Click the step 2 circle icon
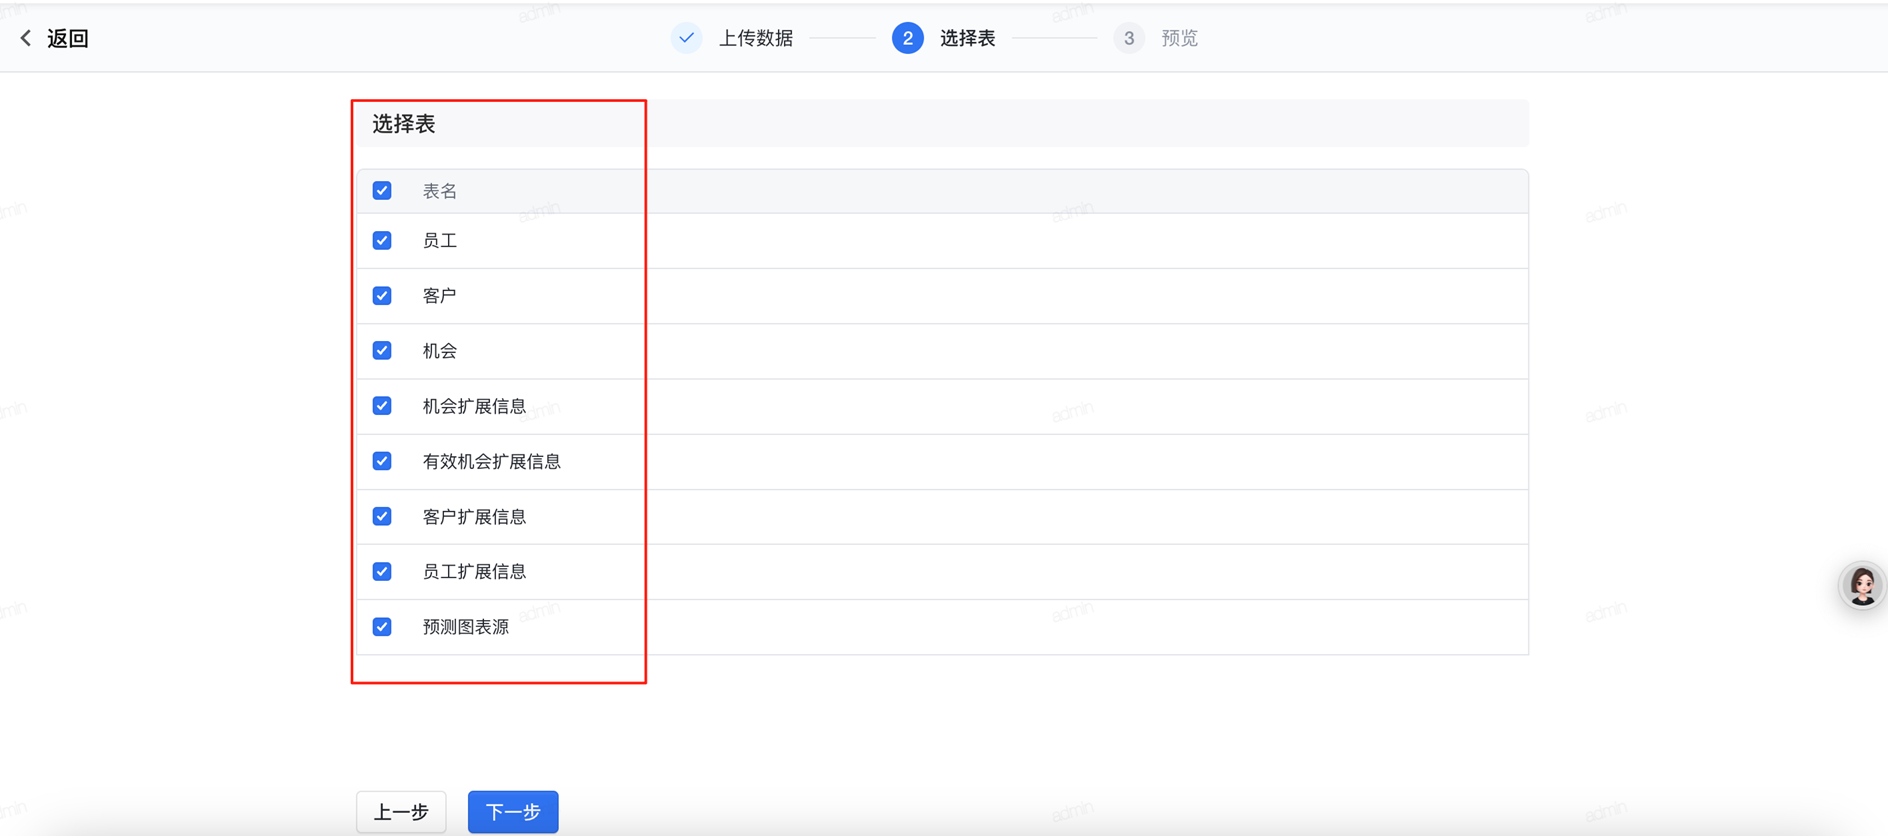 click(x=908, y=38)
